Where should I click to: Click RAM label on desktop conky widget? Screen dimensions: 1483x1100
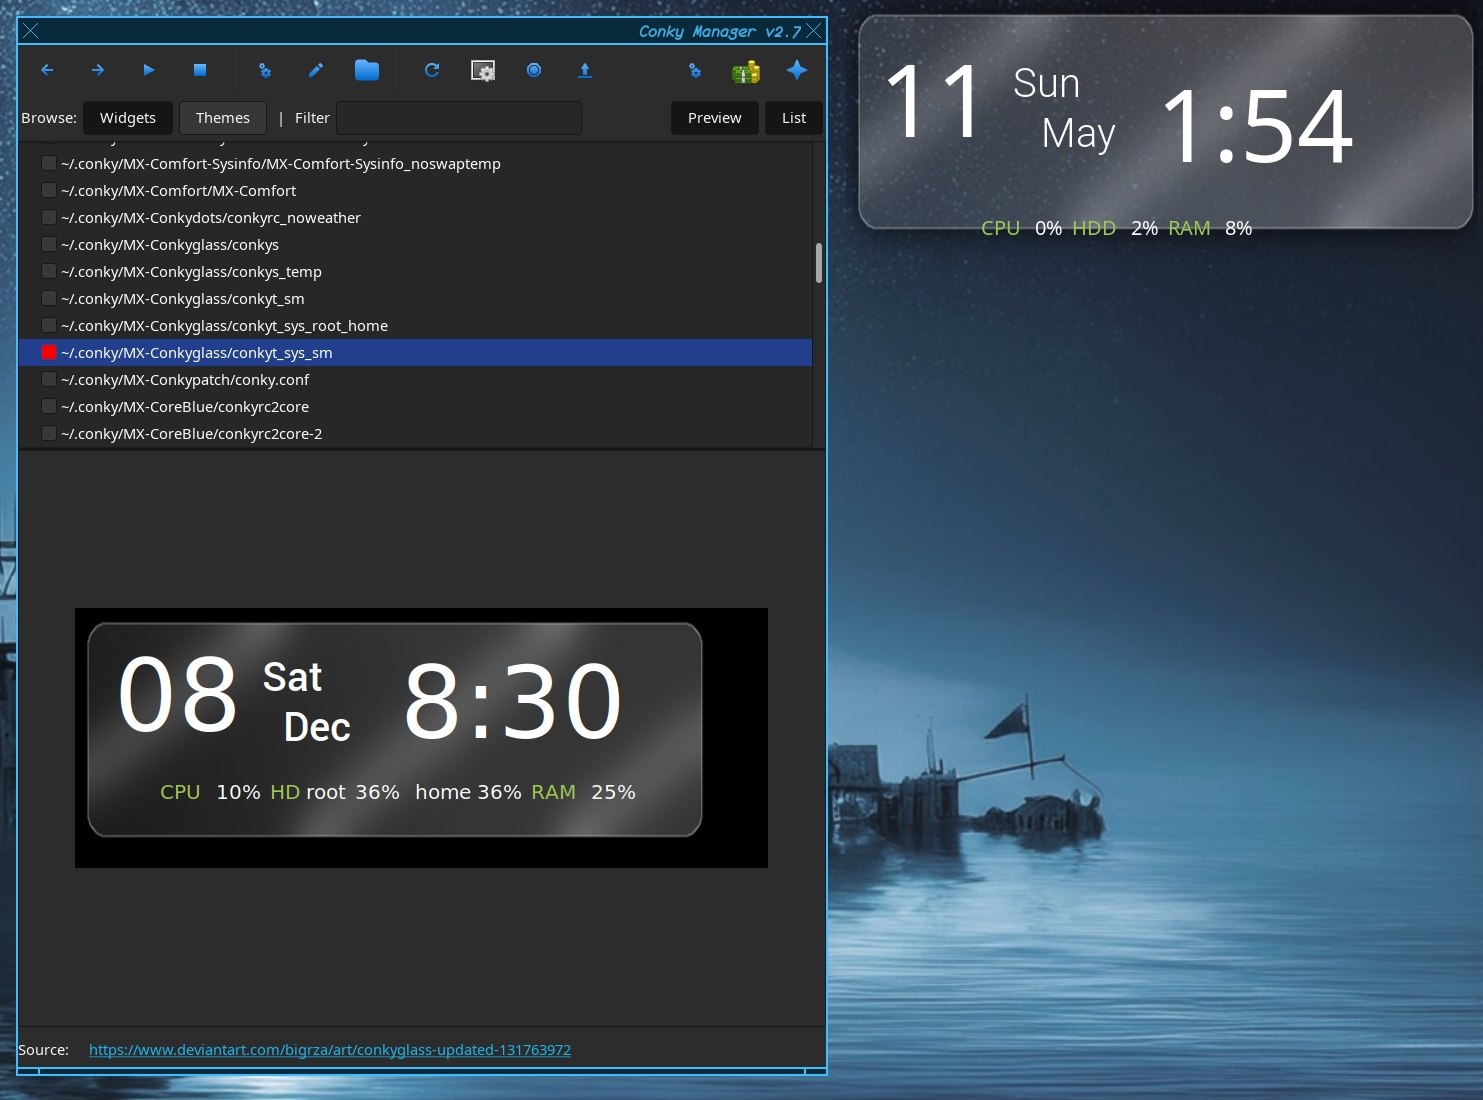(x=1190, y=228)
